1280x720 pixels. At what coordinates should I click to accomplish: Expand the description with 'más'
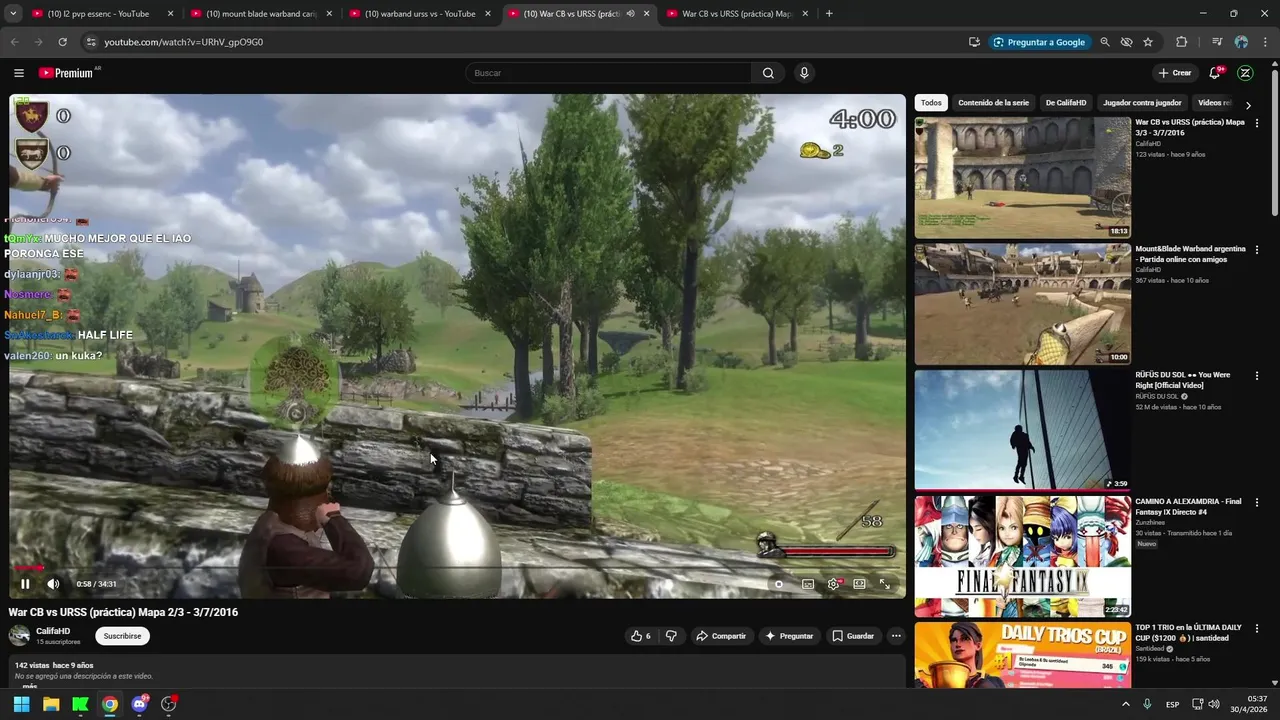point(29,686)
